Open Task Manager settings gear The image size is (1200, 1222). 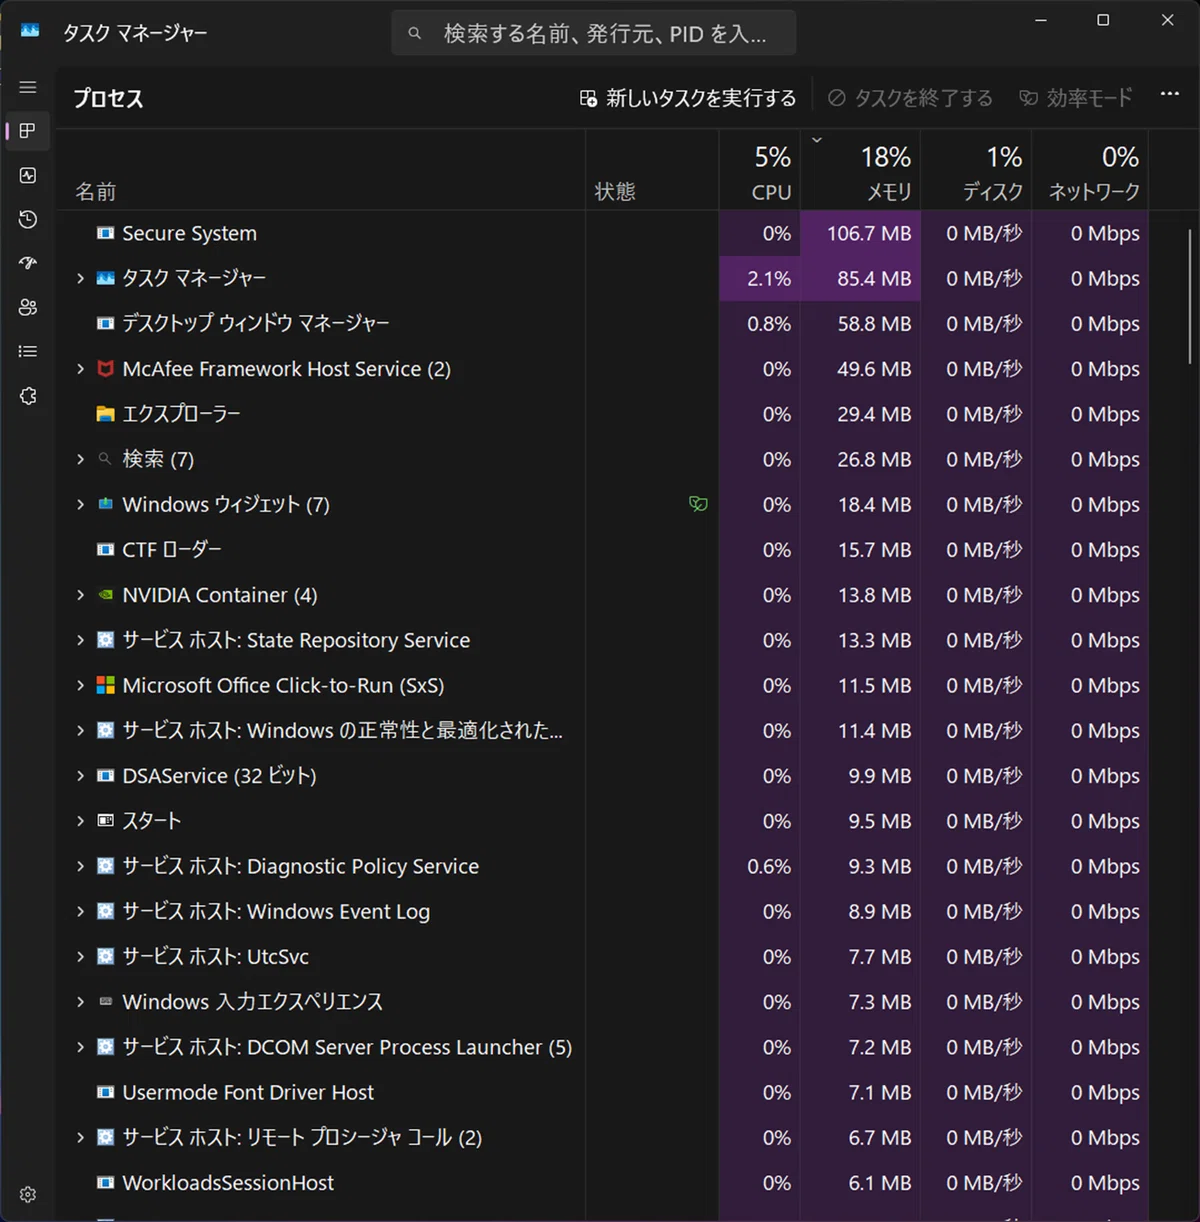click(x=28, y=1194)
